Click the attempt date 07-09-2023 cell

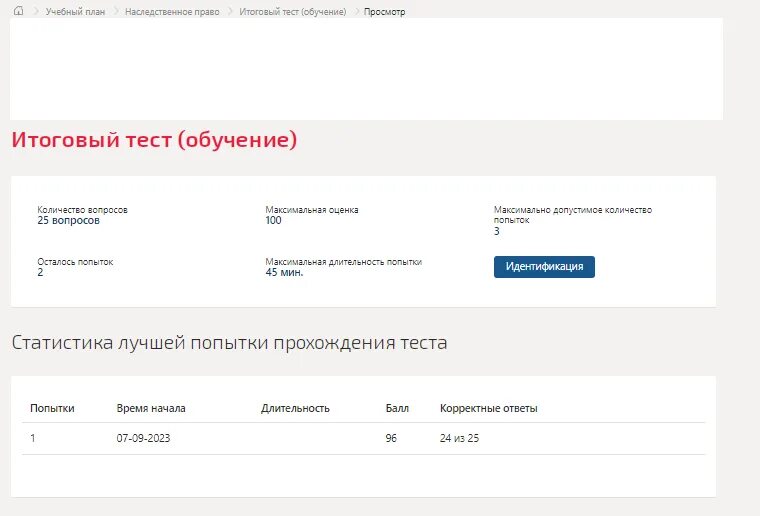coord(144,438)
